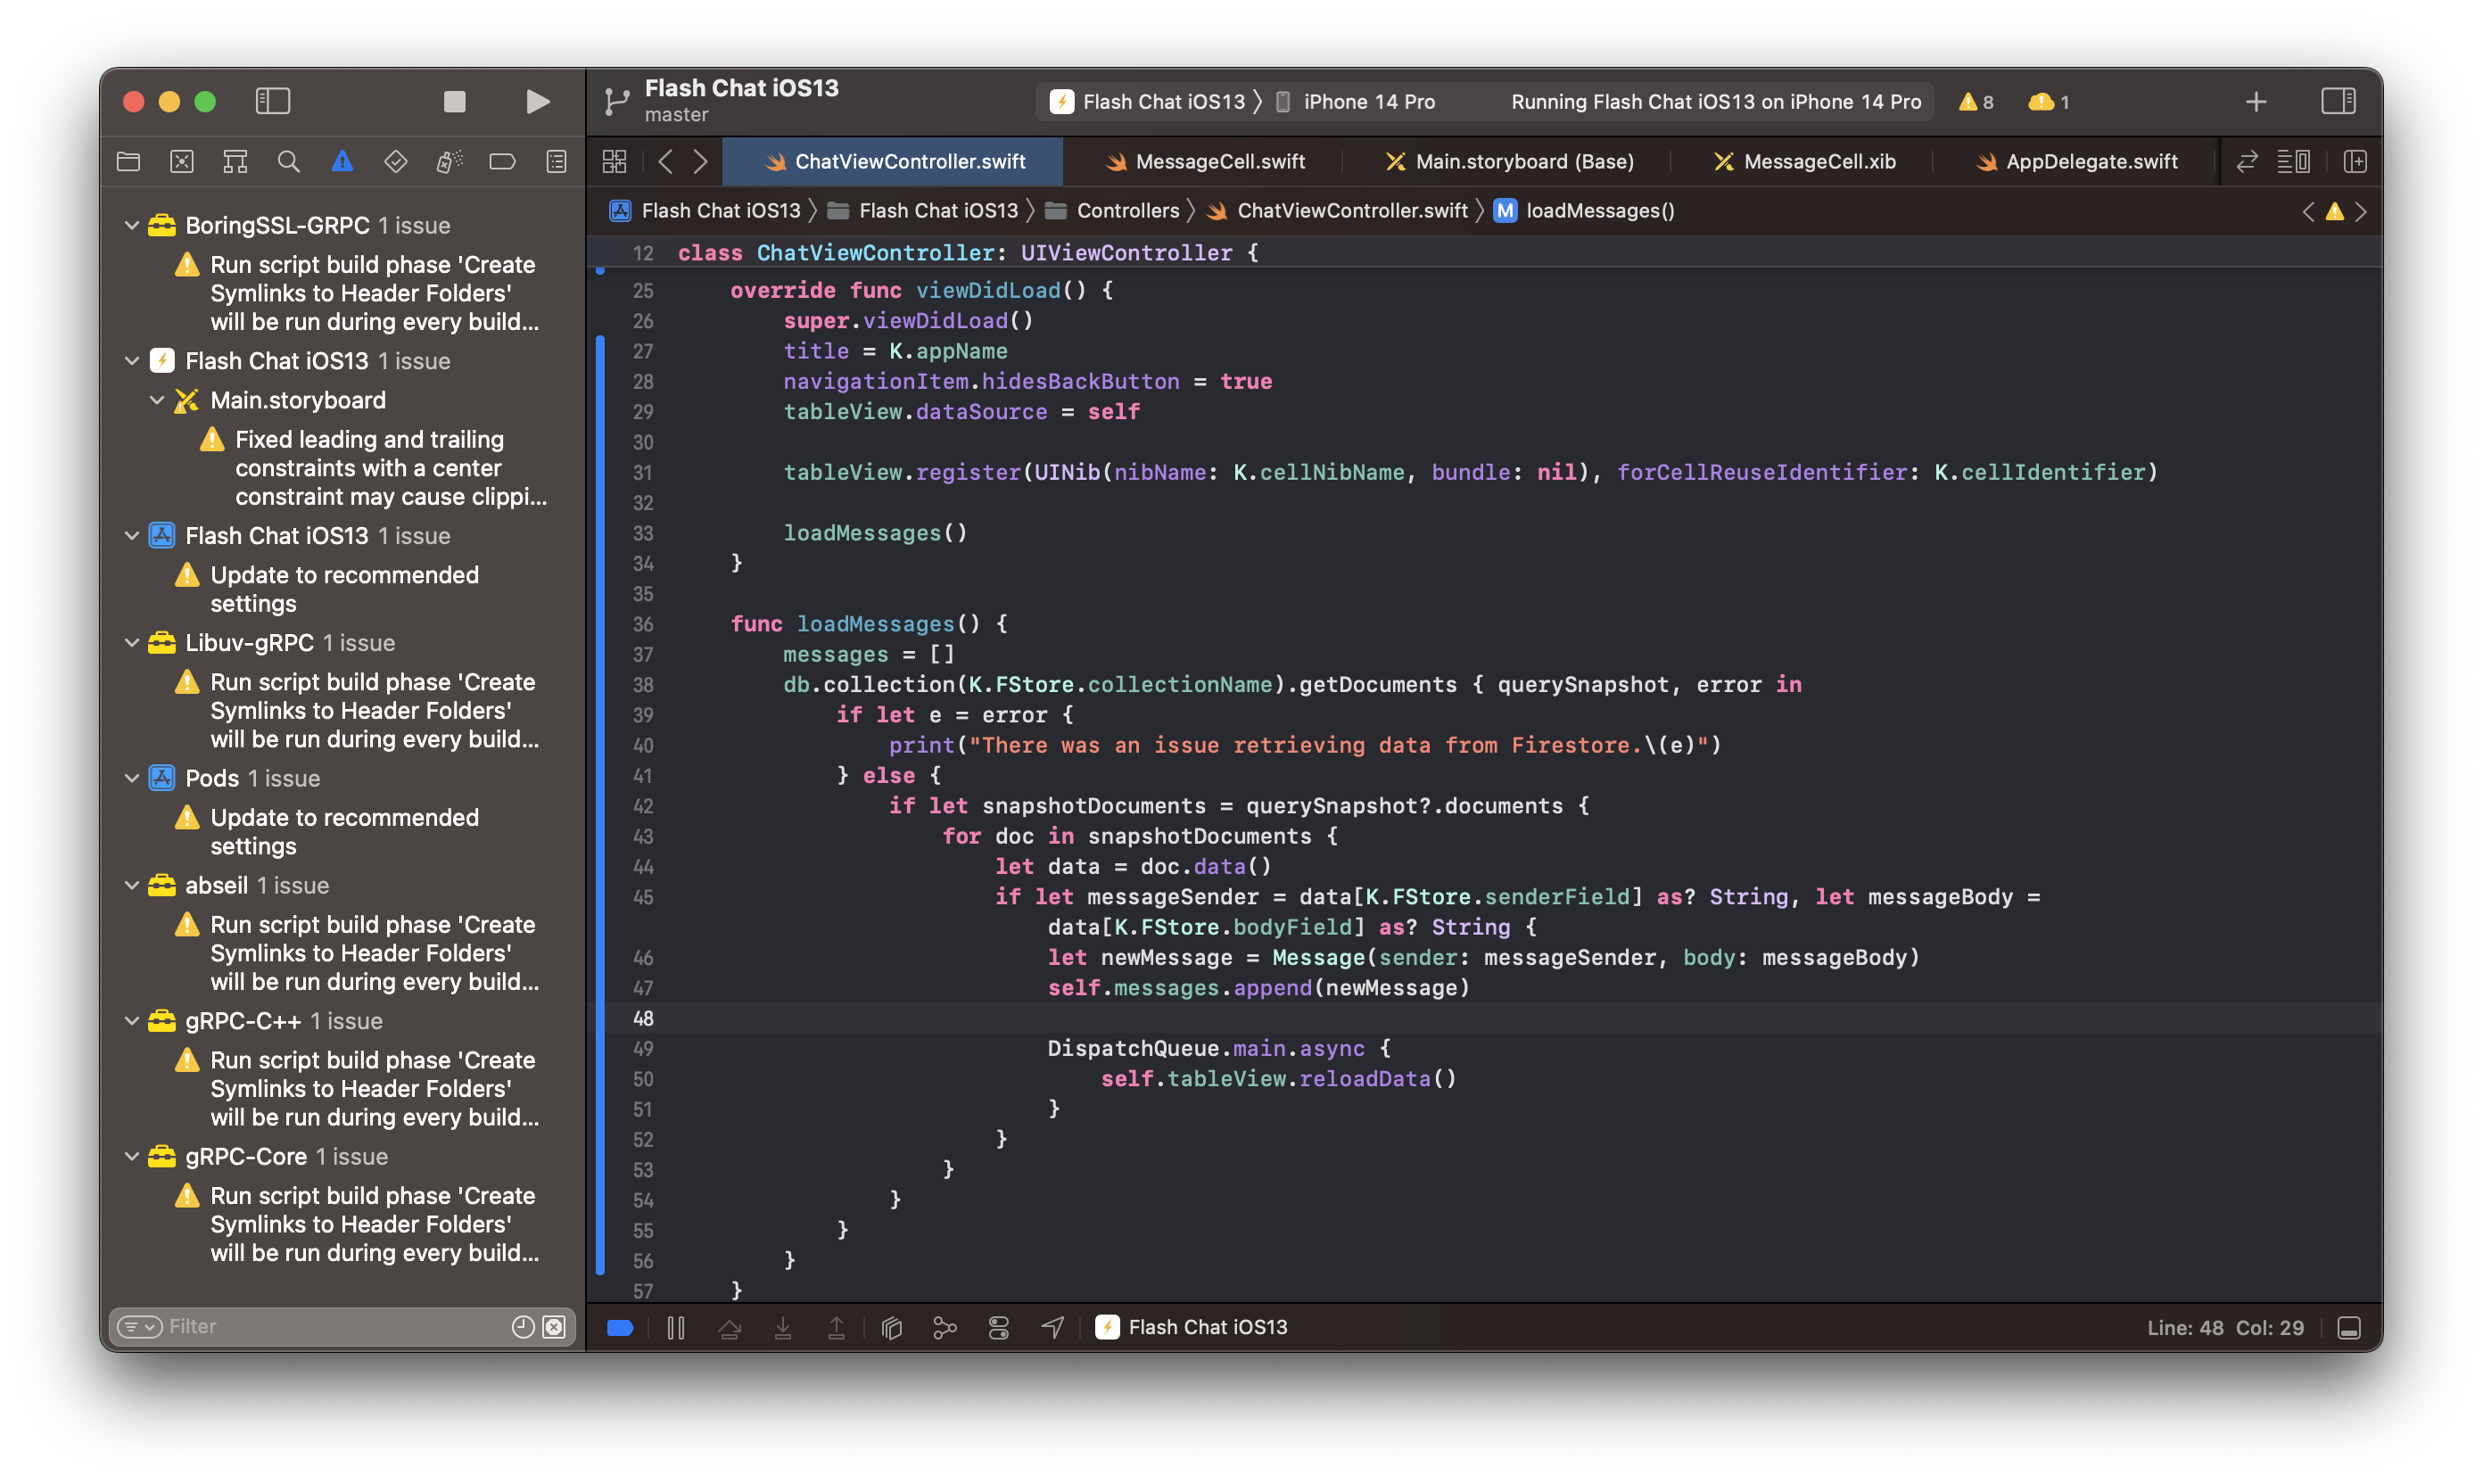Select the Breakpoint navigator icon
This screenshot has width=2483, height=1484.
tap(502, 161)
